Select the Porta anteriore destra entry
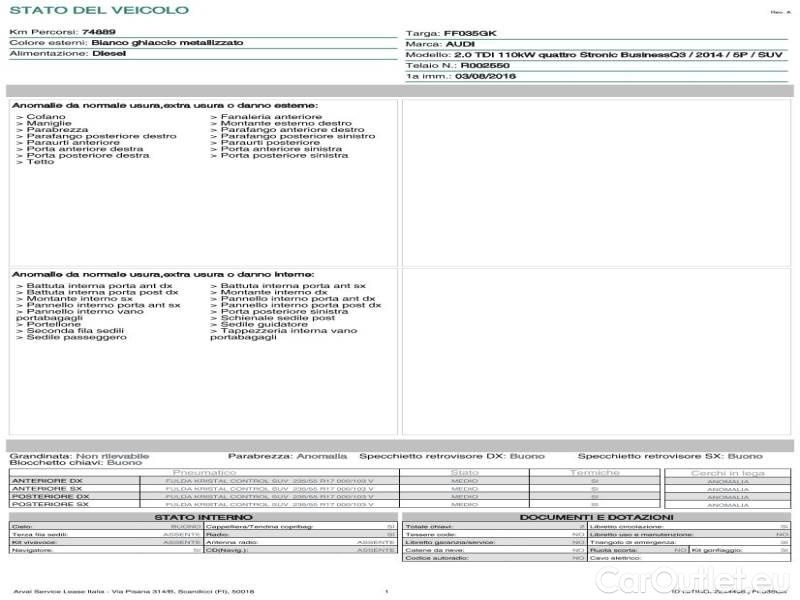This screenshot has width=800, height=600. (80, 149)
